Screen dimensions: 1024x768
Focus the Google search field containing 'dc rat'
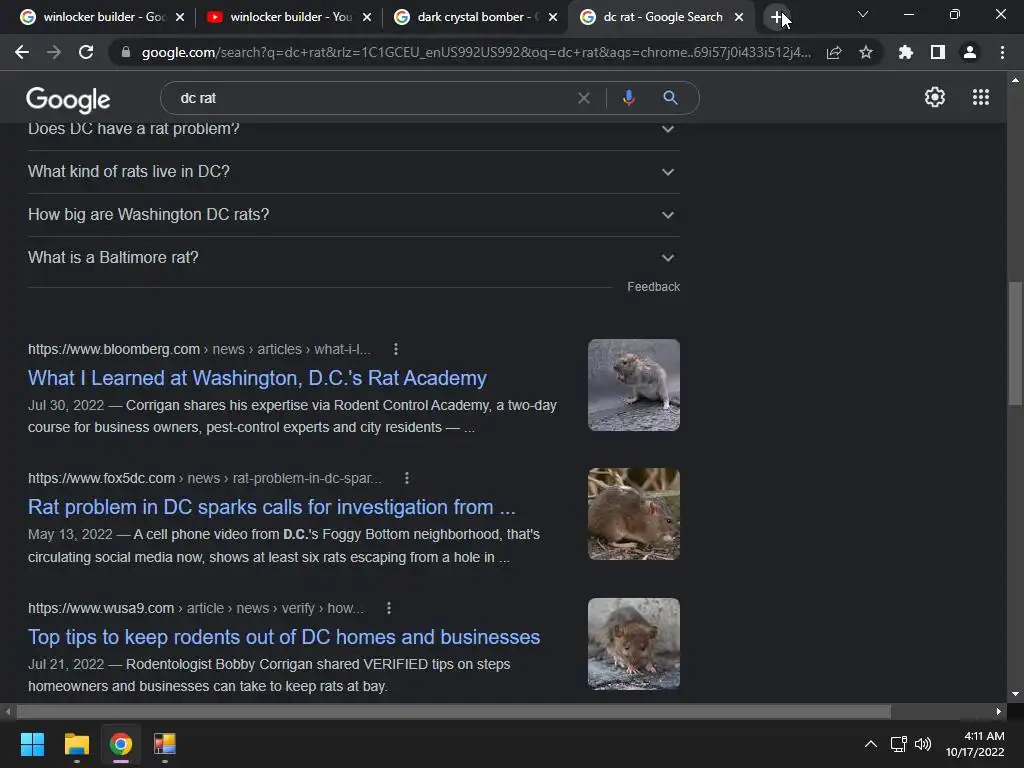[372, 98]
